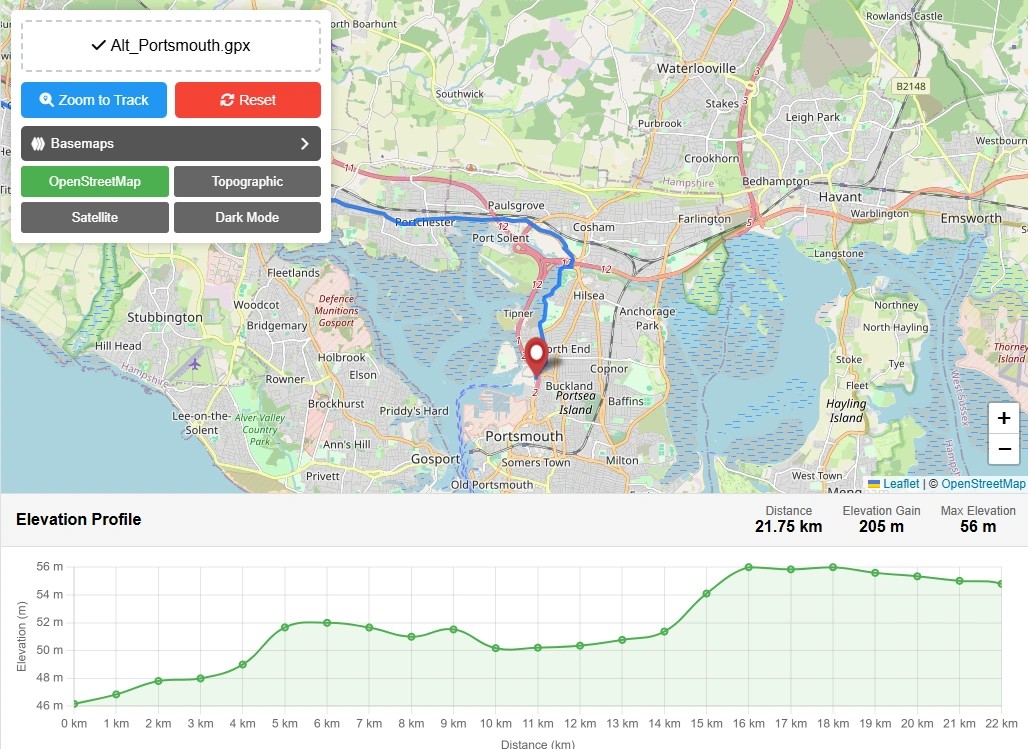Select the Topographic basemap
1028x749 pixels.
(x=247, y=181)
